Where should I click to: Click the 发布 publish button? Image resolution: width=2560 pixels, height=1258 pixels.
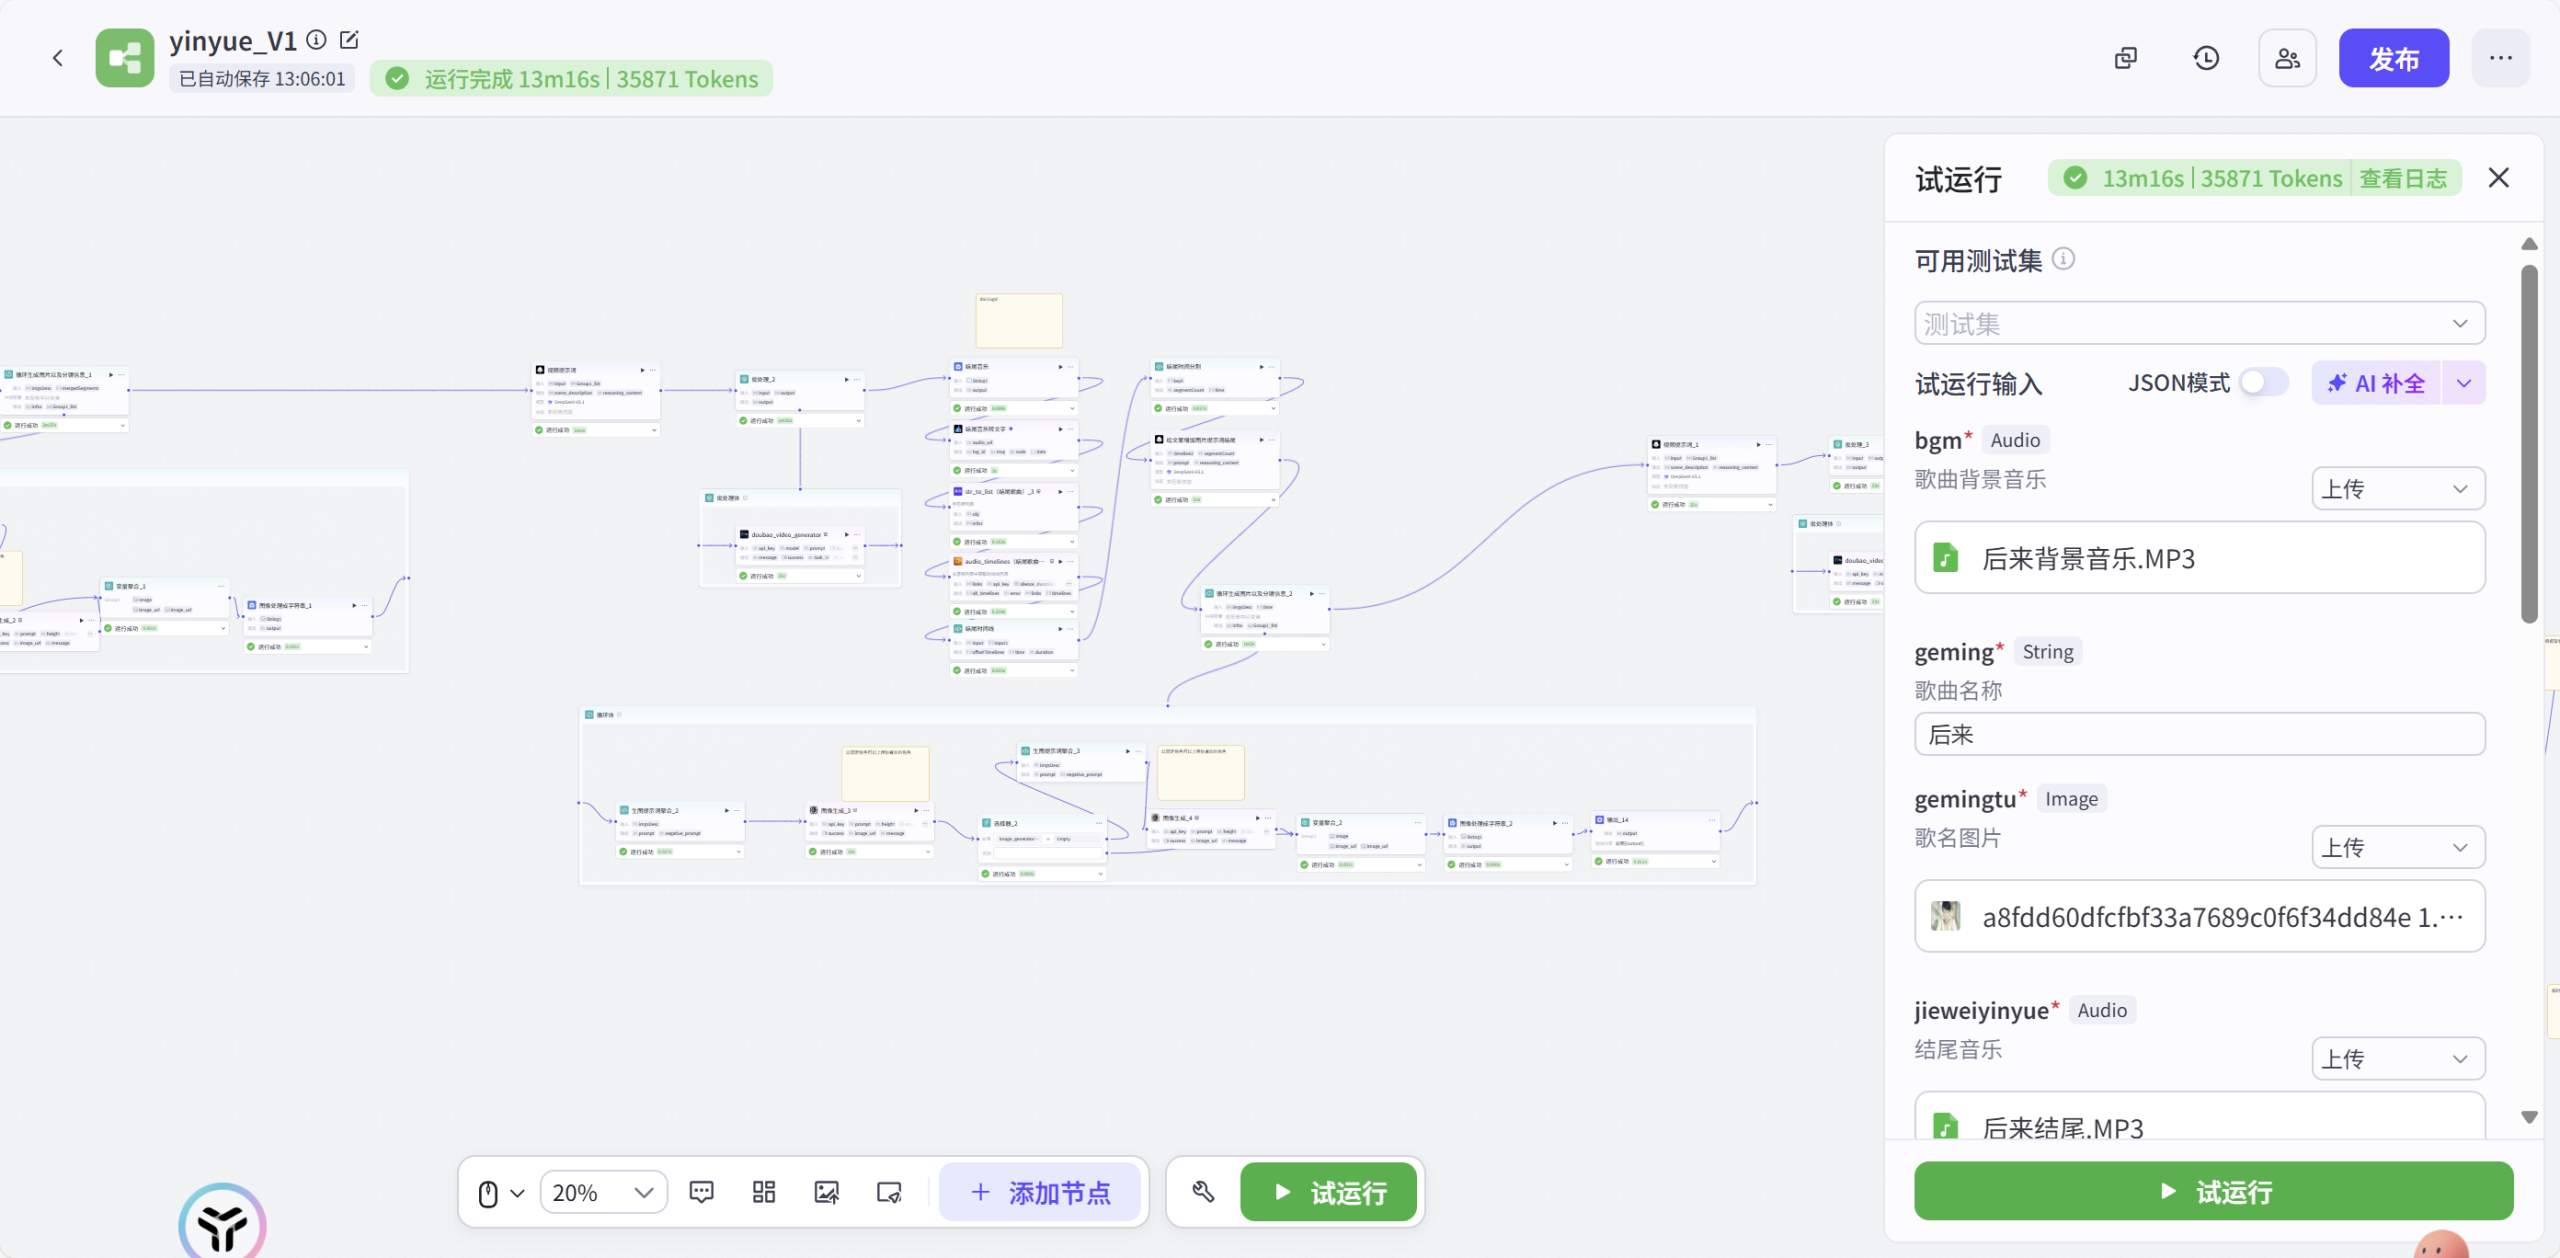tap(2393, 58)
